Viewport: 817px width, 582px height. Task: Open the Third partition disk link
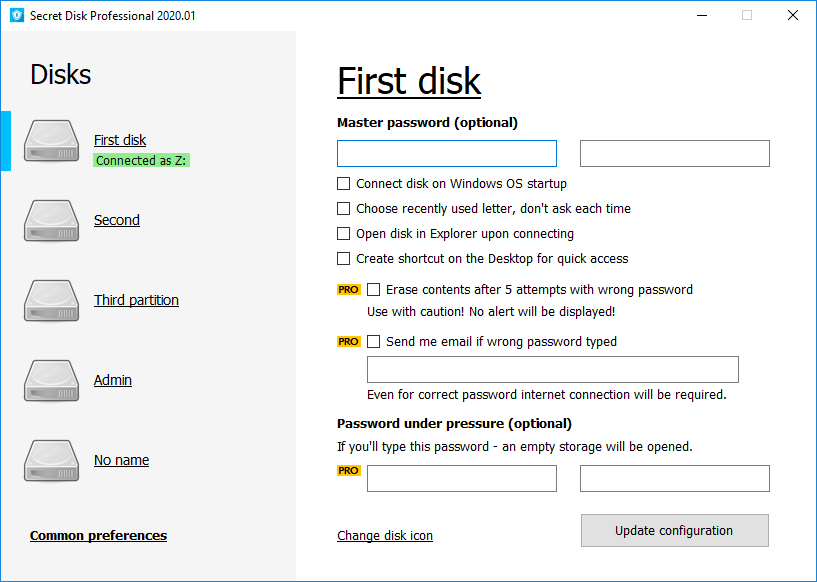click(x=136, y=300)
